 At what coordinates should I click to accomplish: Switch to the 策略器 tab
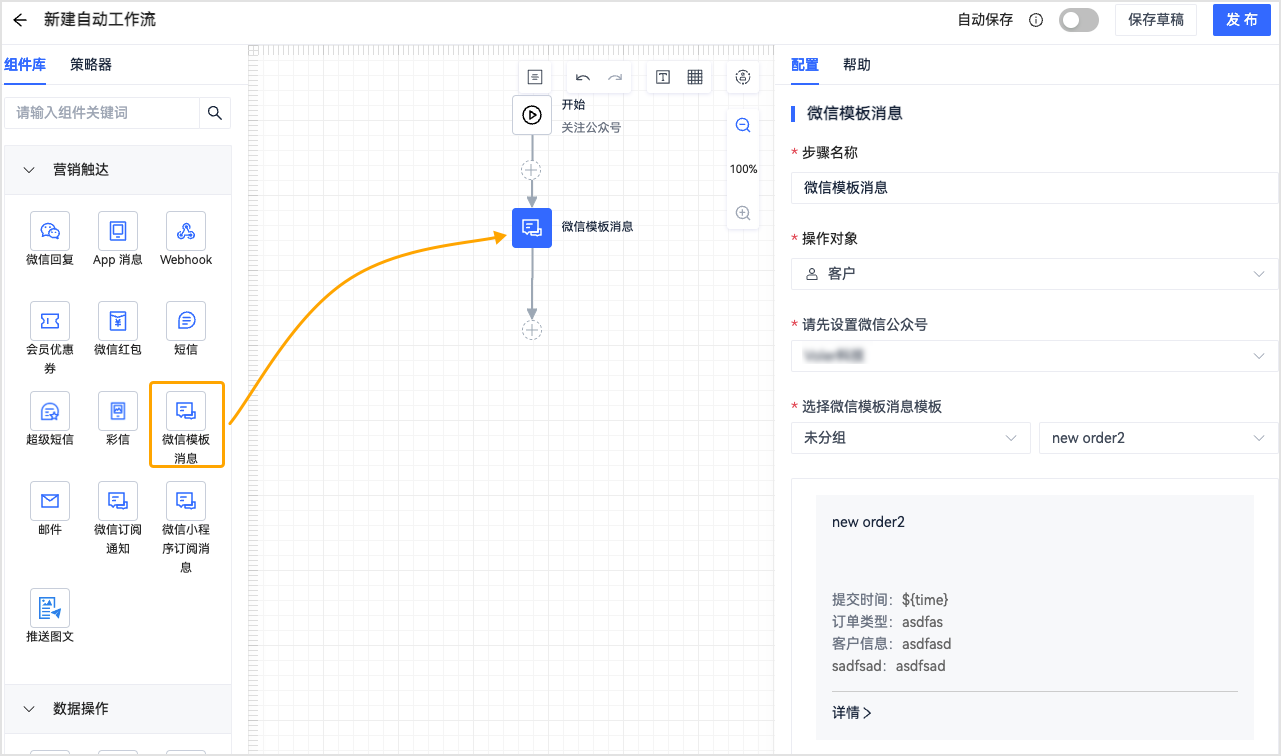[91, 65]
